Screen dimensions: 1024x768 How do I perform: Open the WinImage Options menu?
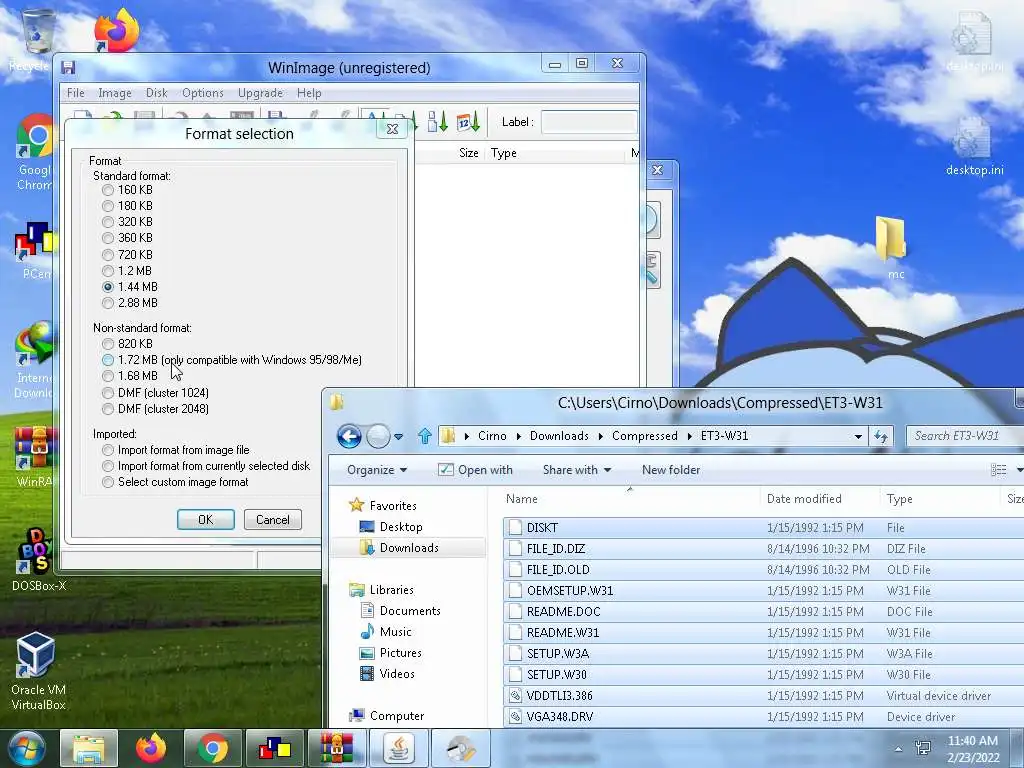pyautogui.click(x=203, y=93)
